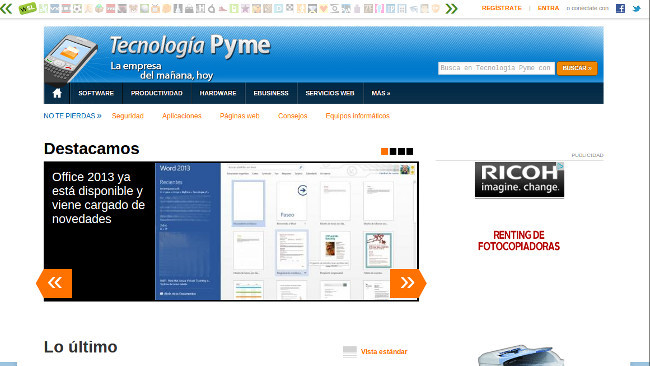Click the Seguridad topic link
This screenshot has width=650, height=366.
point(128,116)
